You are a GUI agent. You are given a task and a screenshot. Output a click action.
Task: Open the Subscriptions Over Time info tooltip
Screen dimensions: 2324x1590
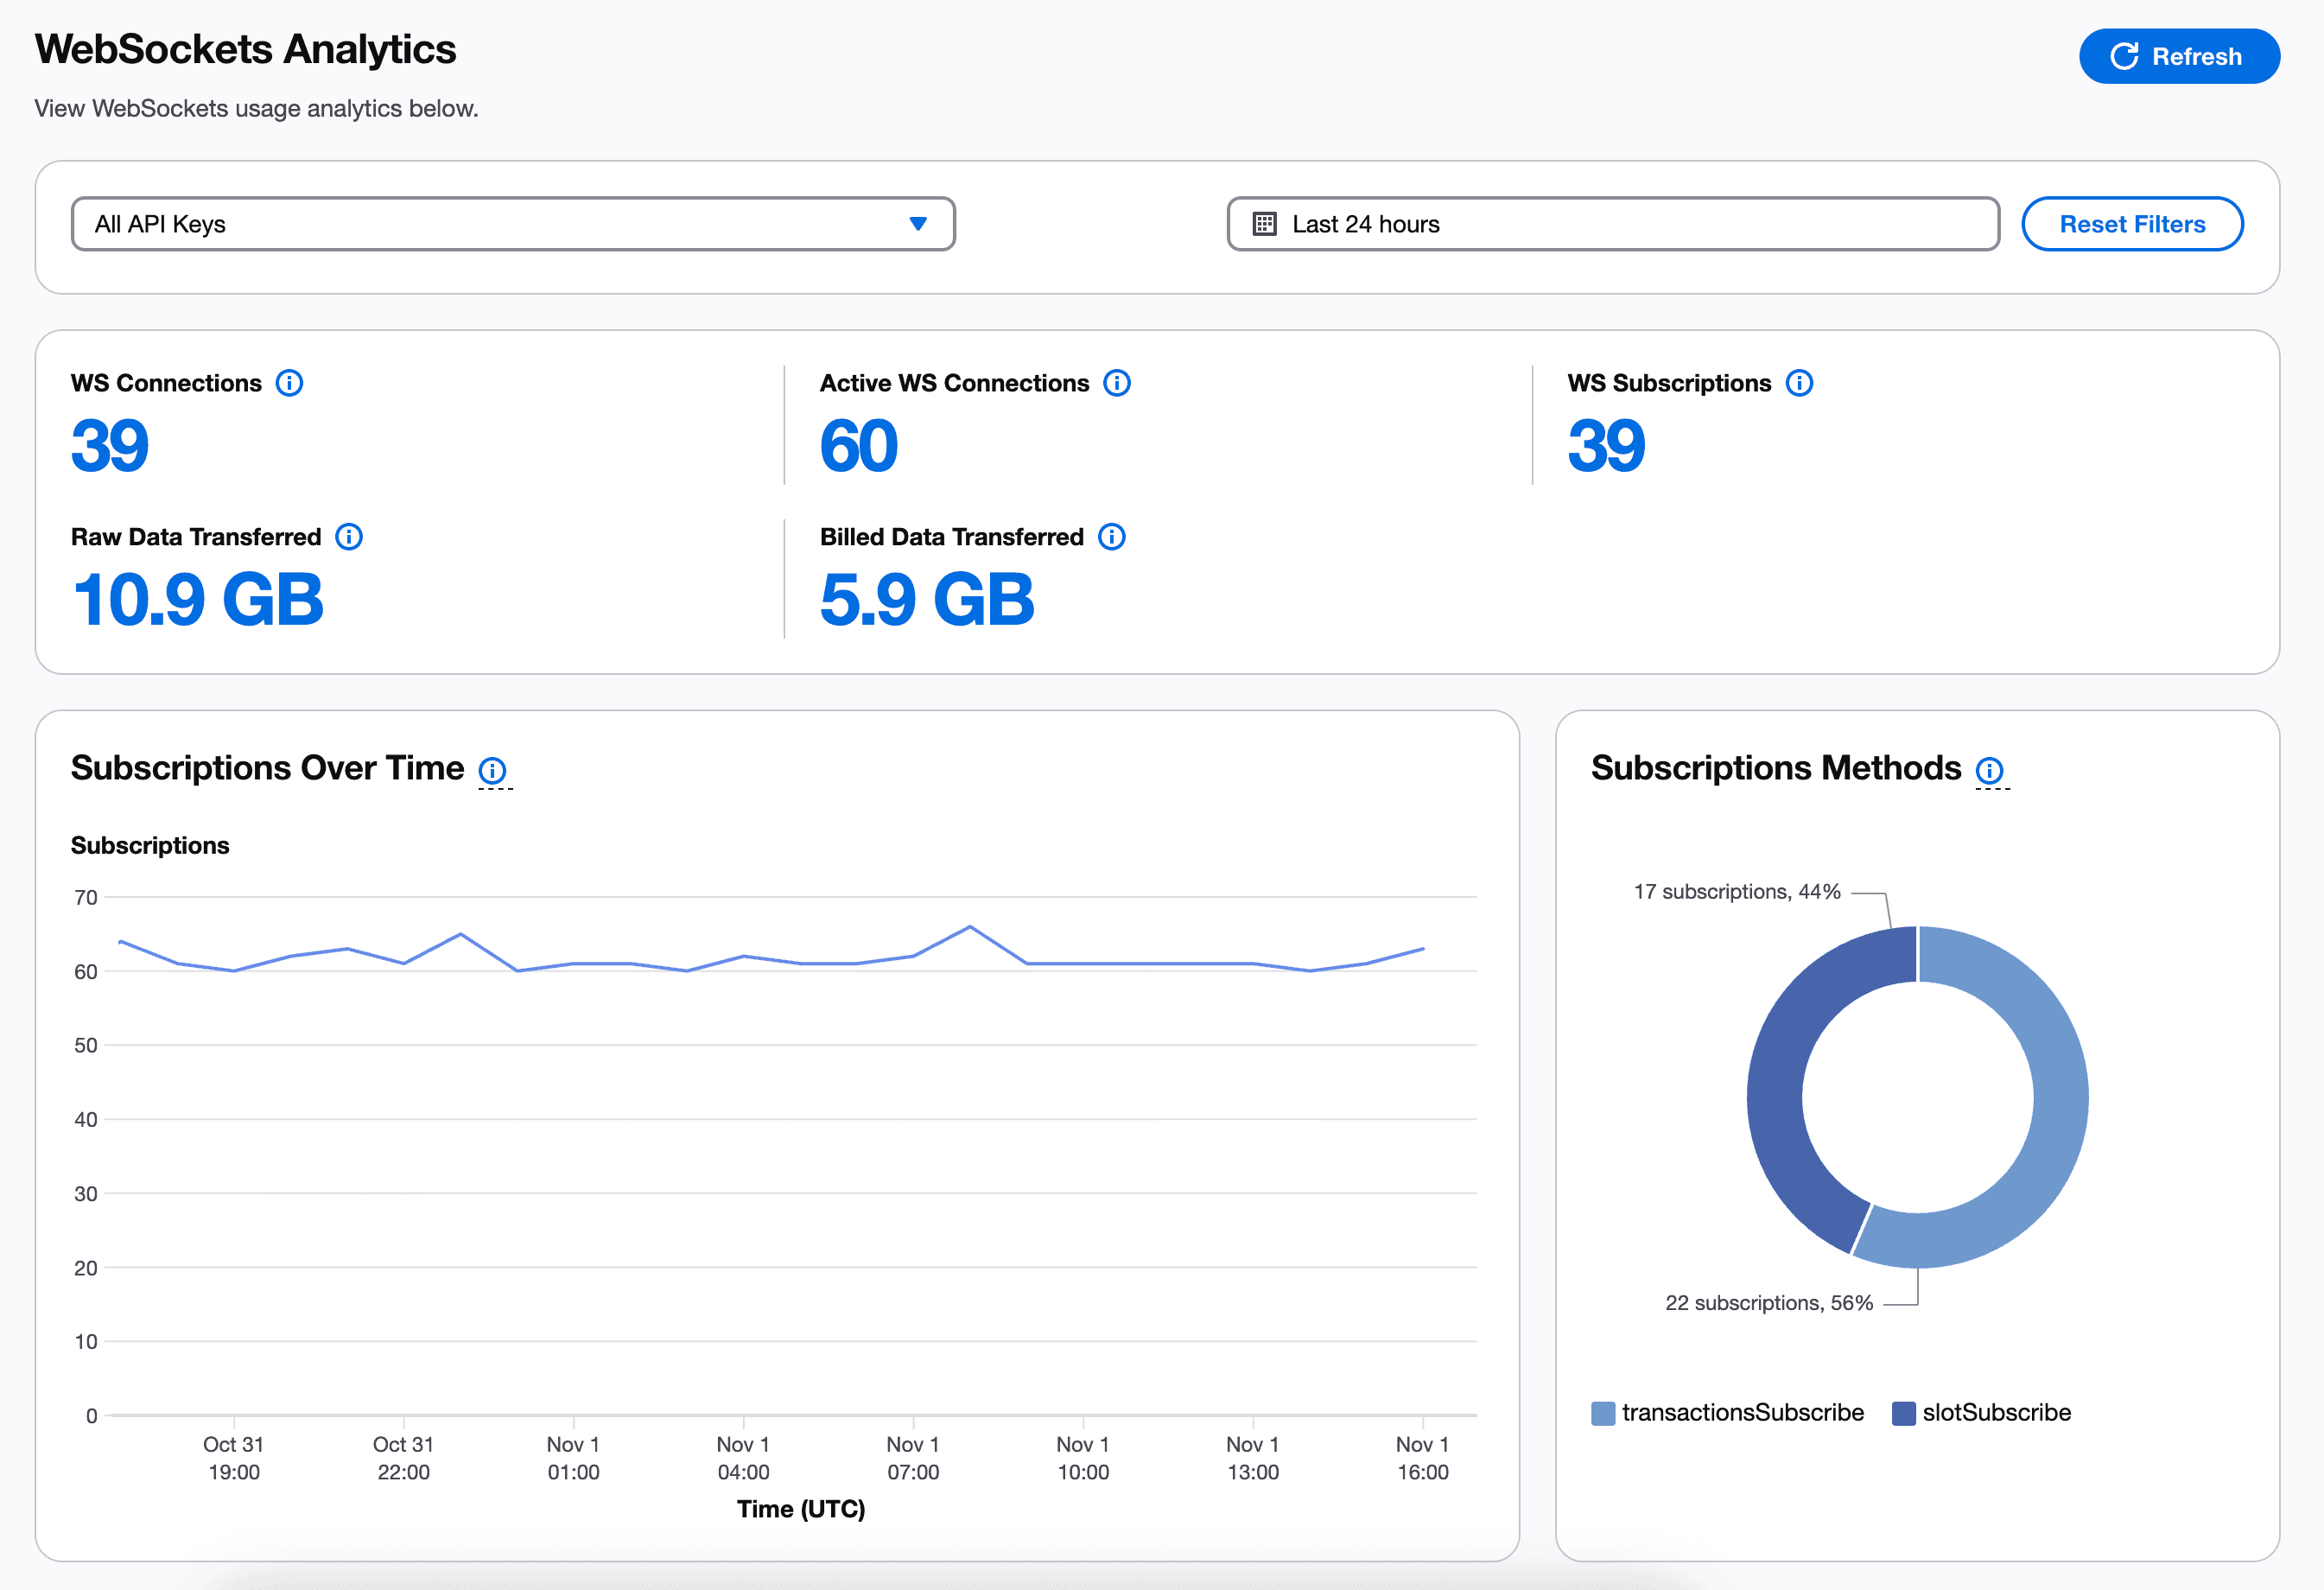coord(494,769)
